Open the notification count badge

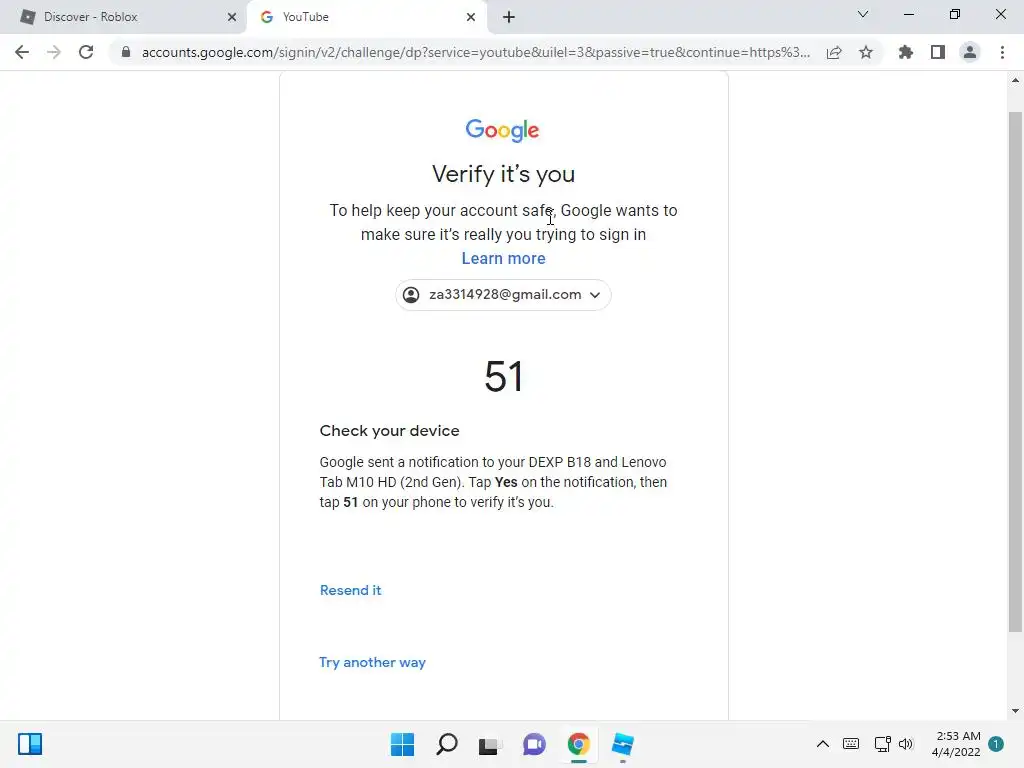[996, 744]
